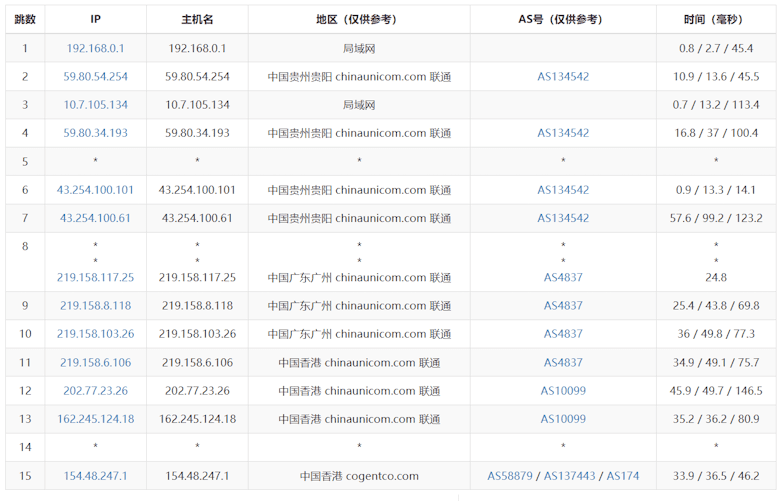The height and width of the screenshot is (501, 780).
Task: Open AS134542 link in hop 4 row
Action: (563, 133)
